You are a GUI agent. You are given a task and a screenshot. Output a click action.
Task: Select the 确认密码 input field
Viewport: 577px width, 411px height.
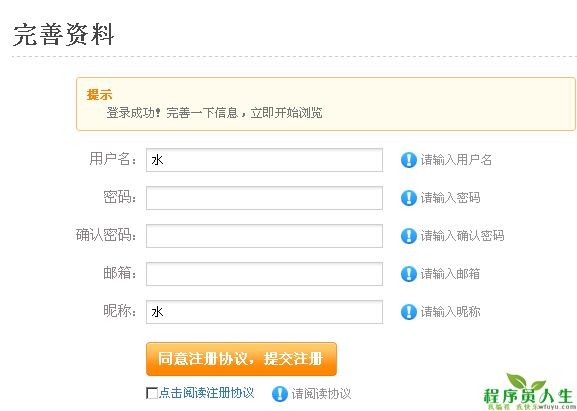(x=264, y=236)
